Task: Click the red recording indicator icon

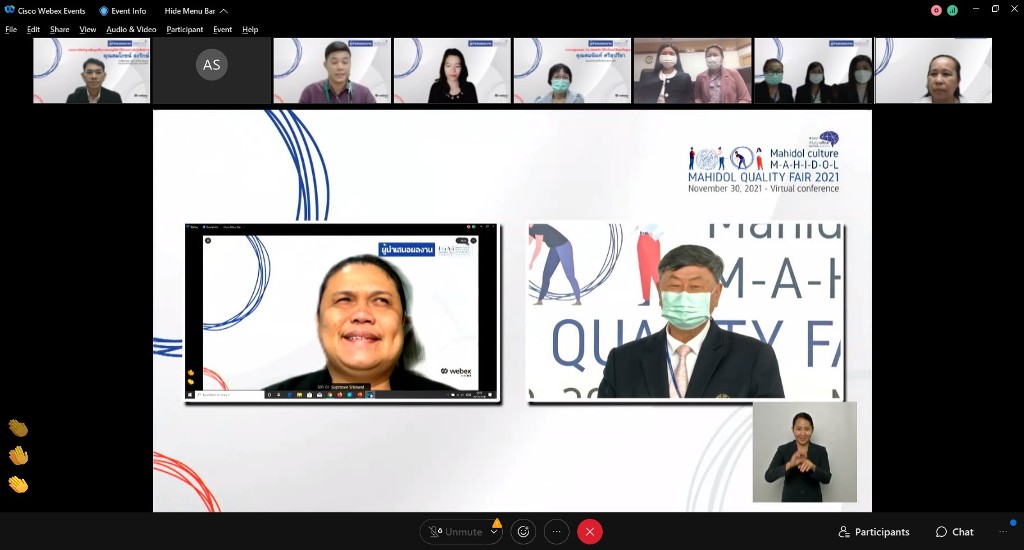Action: point(936,10)
